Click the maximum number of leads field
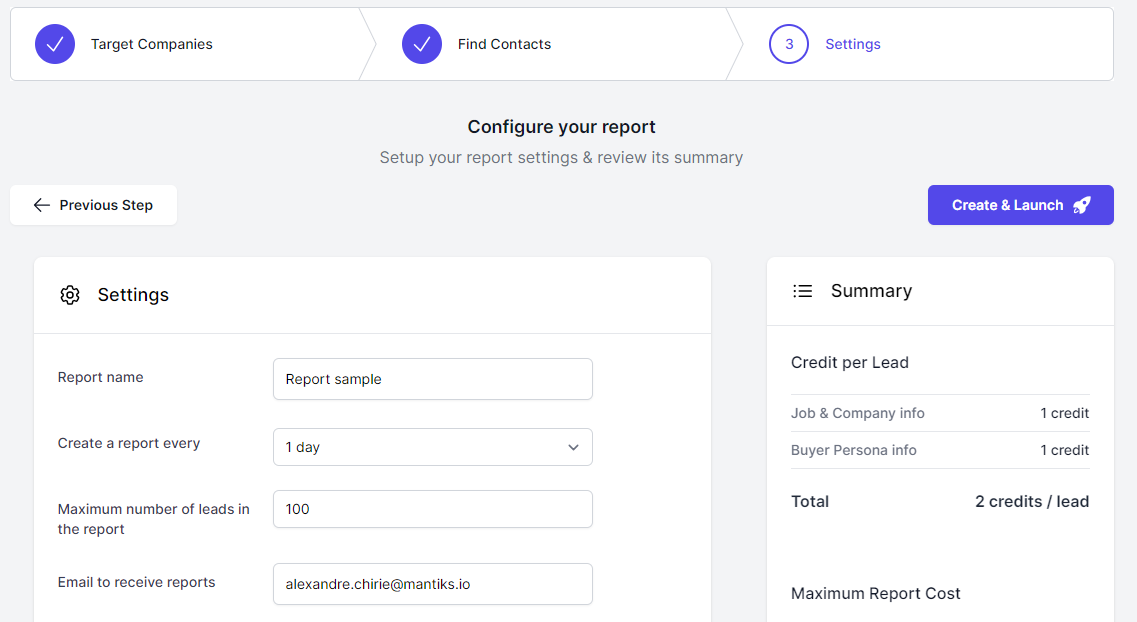 coord(432,509)
